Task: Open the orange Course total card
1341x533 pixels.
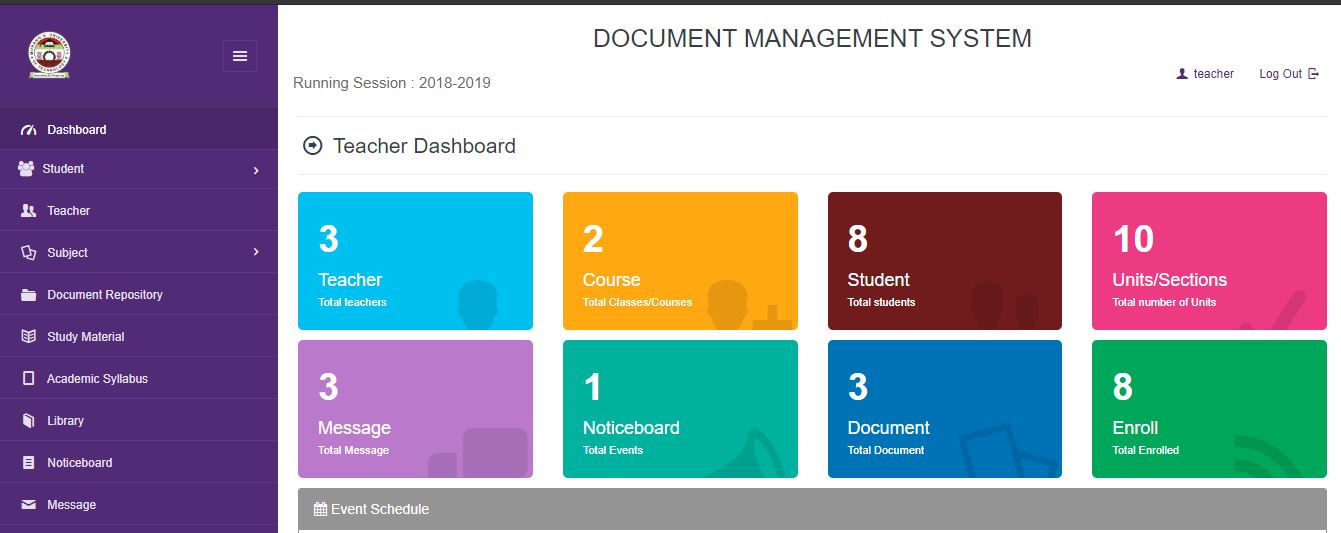Action: (680, 261)
